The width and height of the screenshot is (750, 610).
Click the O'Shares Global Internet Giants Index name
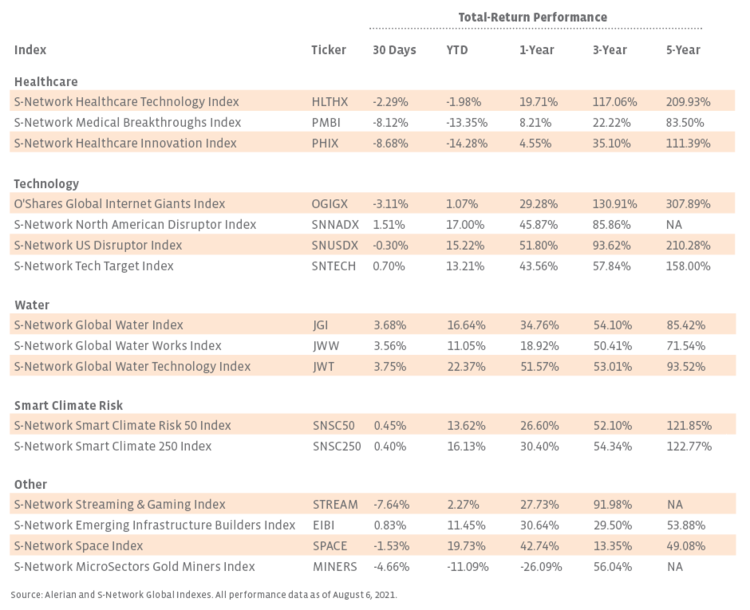pyautogui.click(x=119, y=204)
